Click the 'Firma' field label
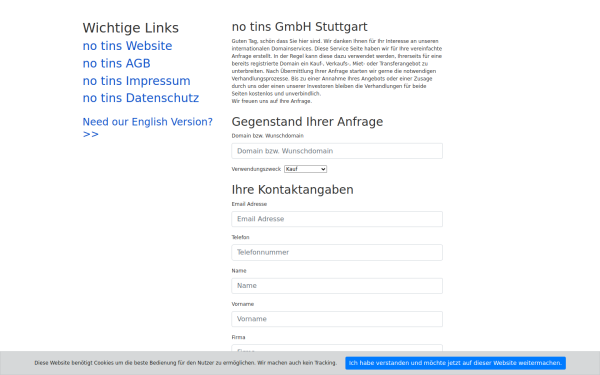The width and height of the screenshot is (600, 375). point(238,338)
